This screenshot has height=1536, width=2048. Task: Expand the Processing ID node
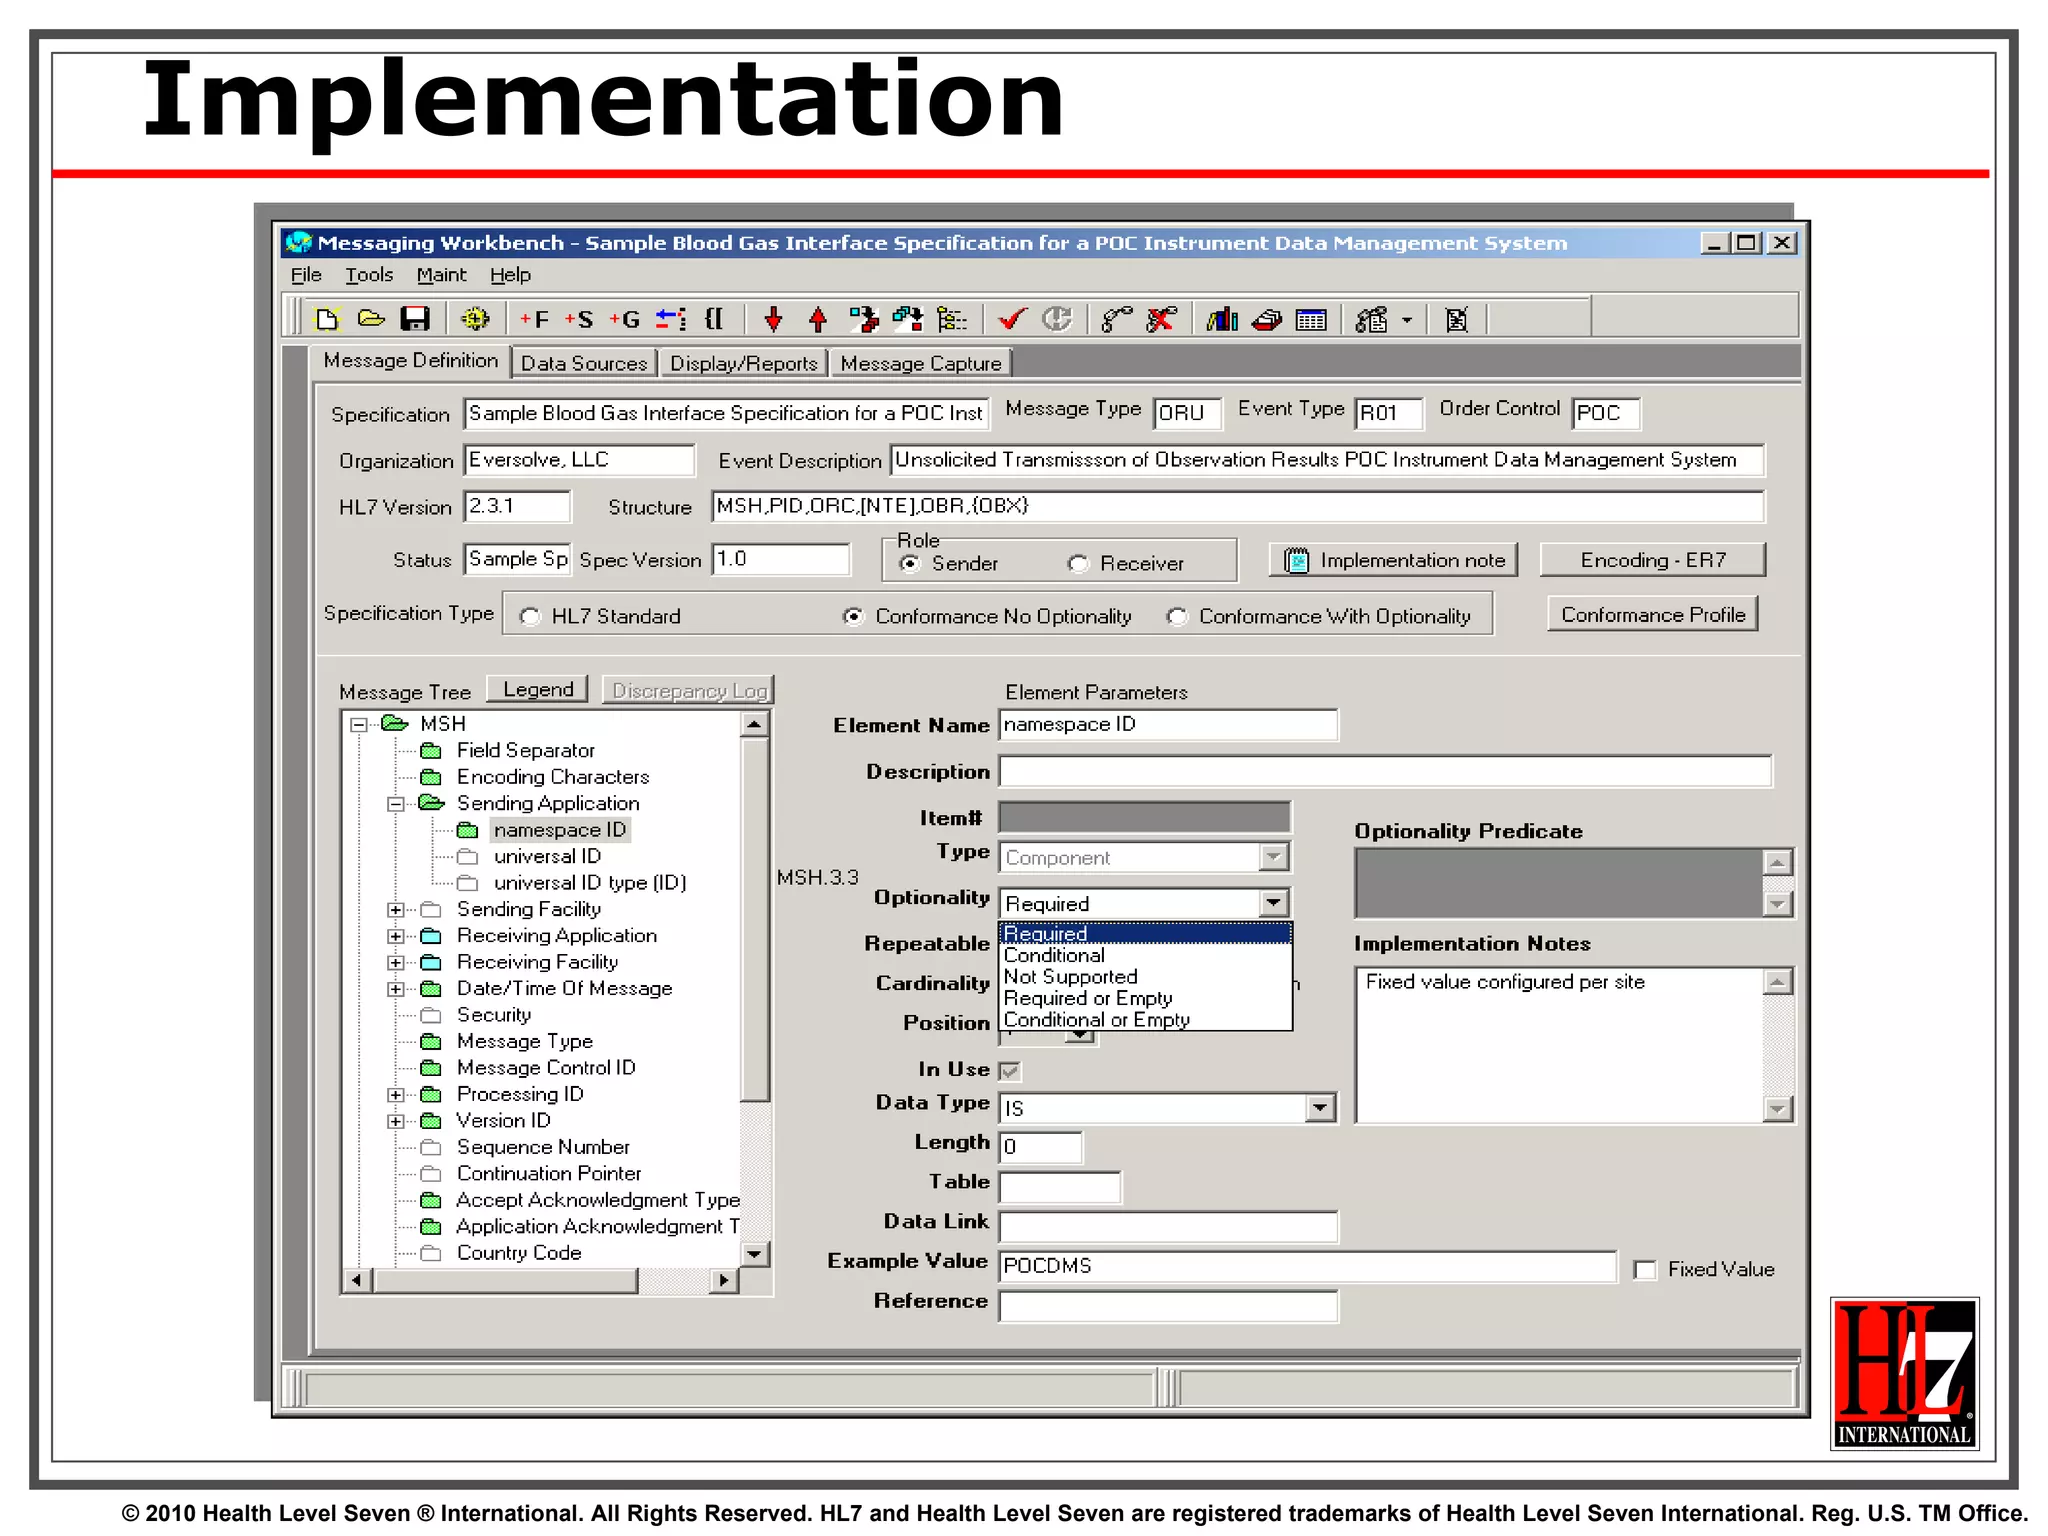coord(396,1095)
